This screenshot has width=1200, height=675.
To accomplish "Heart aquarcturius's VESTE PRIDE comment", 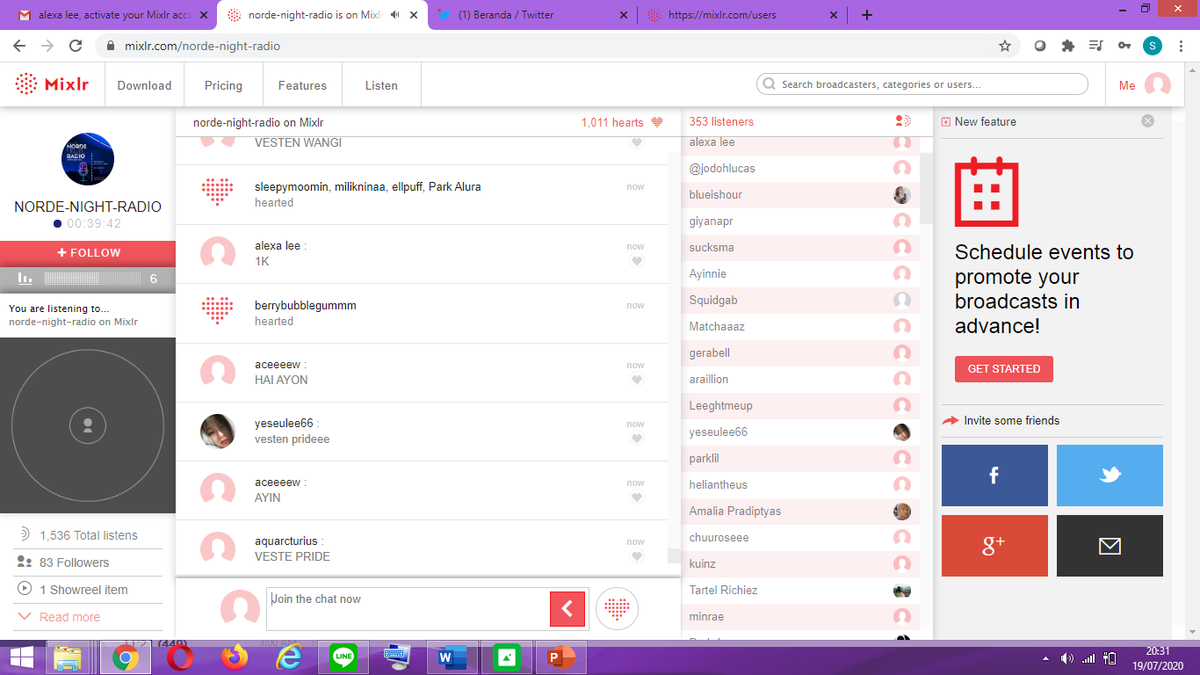I will [x=636, y=557].
